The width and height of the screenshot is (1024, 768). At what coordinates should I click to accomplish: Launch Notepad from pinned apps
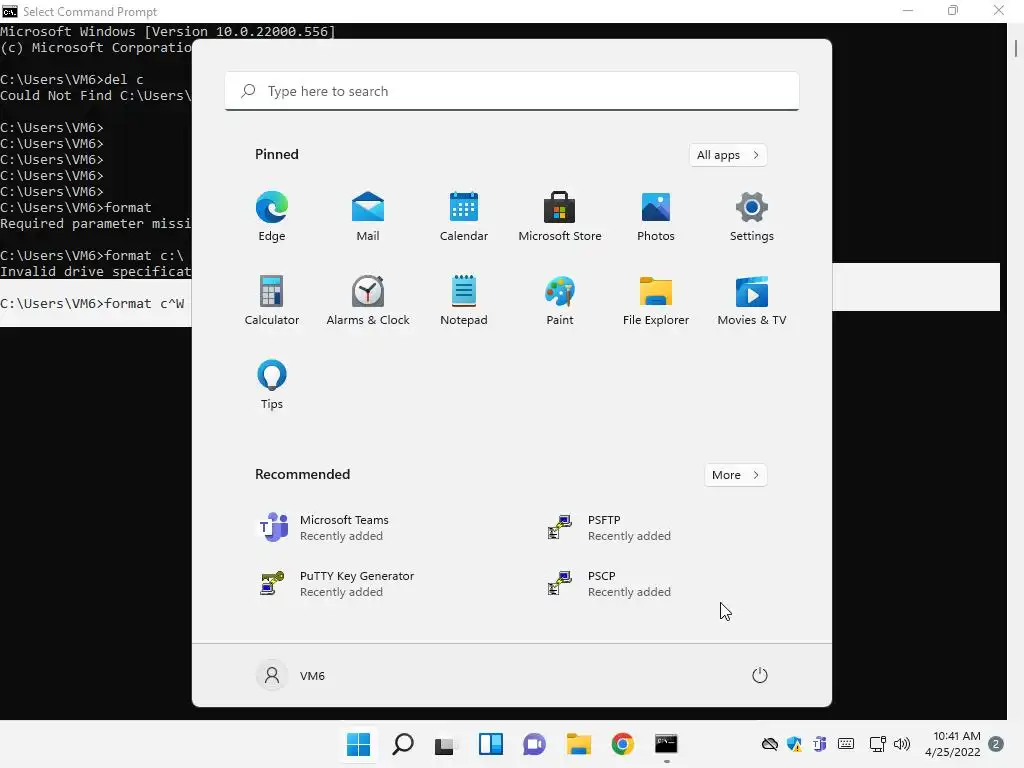tap(464, 300)
